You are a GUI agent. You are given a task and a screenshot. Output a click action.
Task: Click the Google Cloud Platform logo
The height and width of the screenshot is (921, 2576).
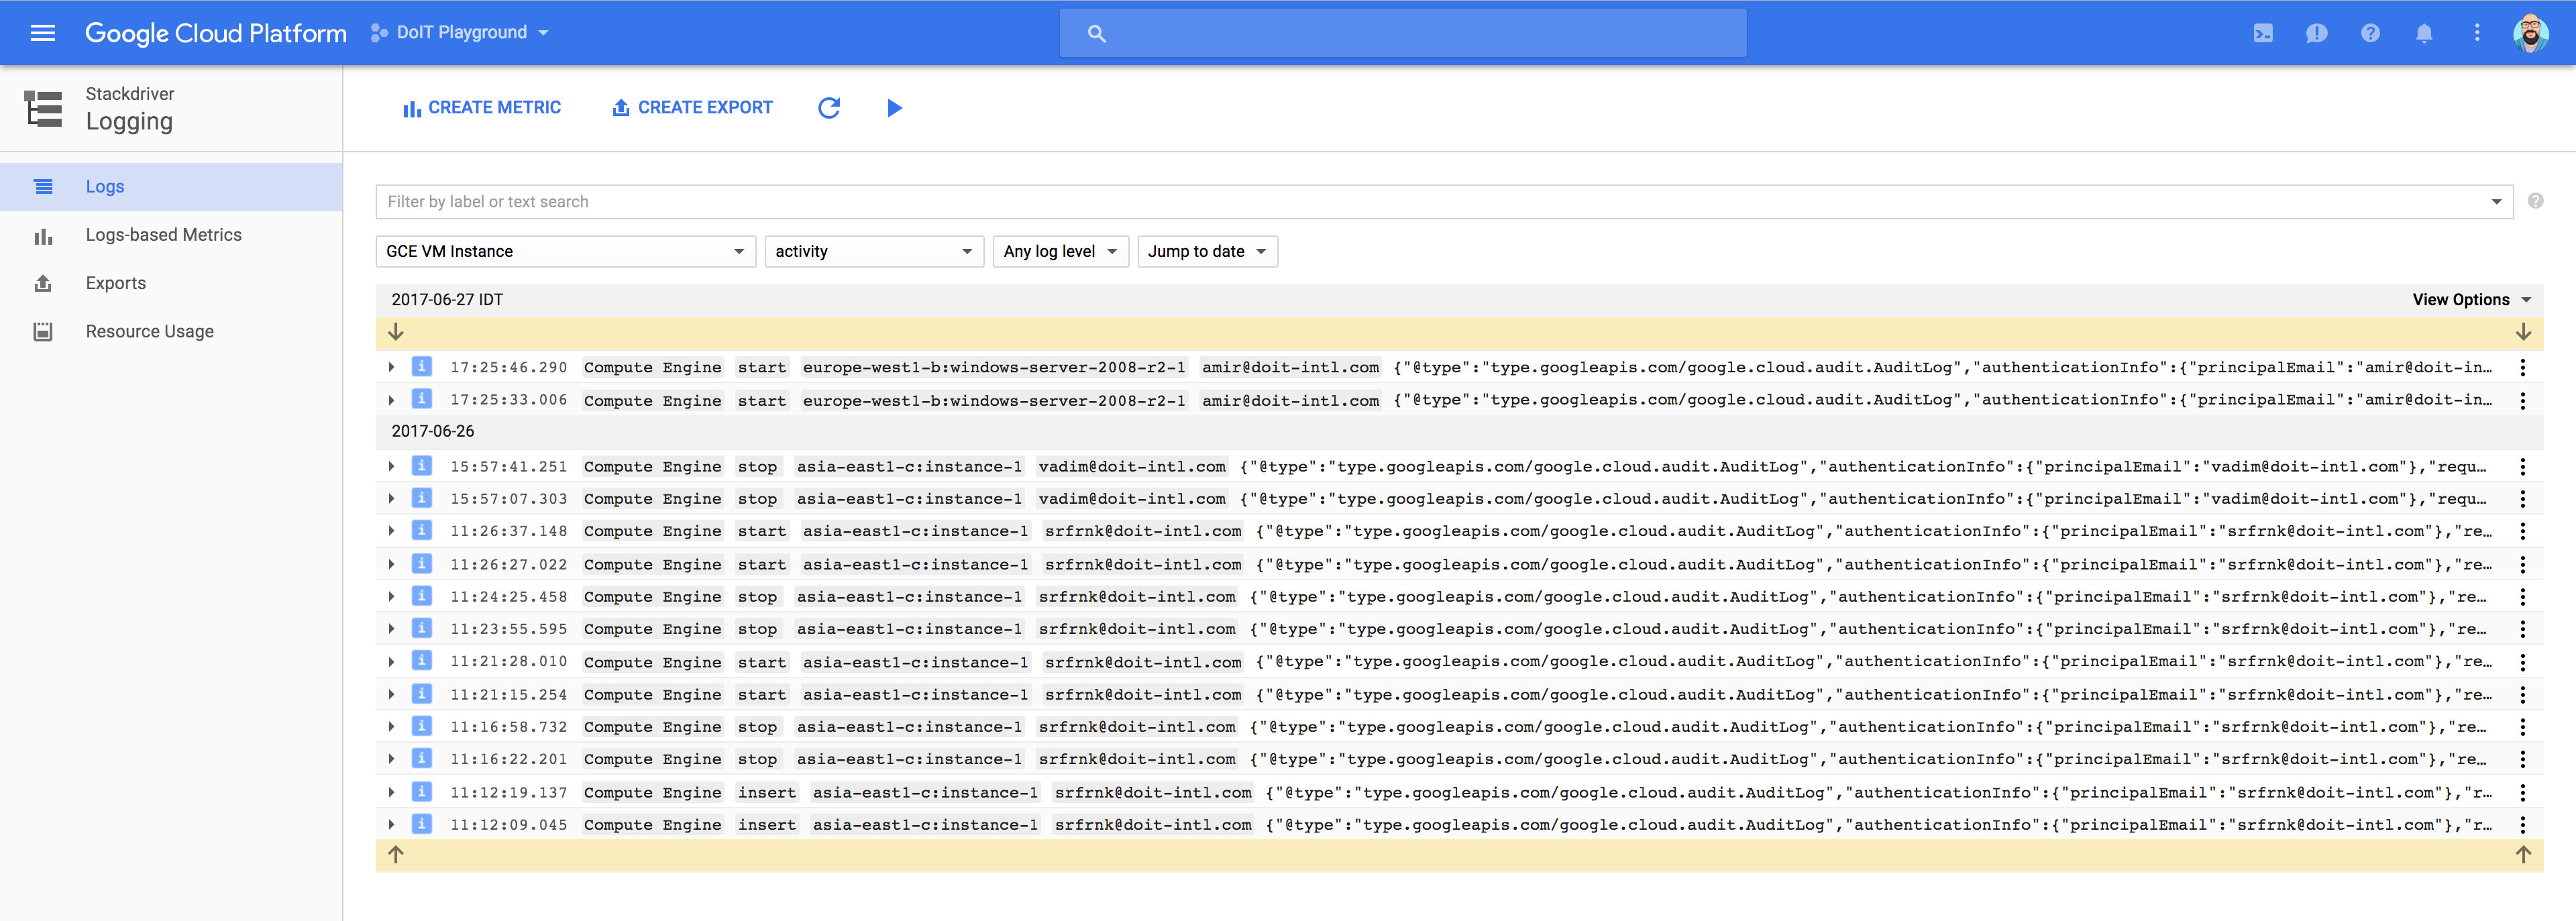pyautogui.click(x=215, y=33)
